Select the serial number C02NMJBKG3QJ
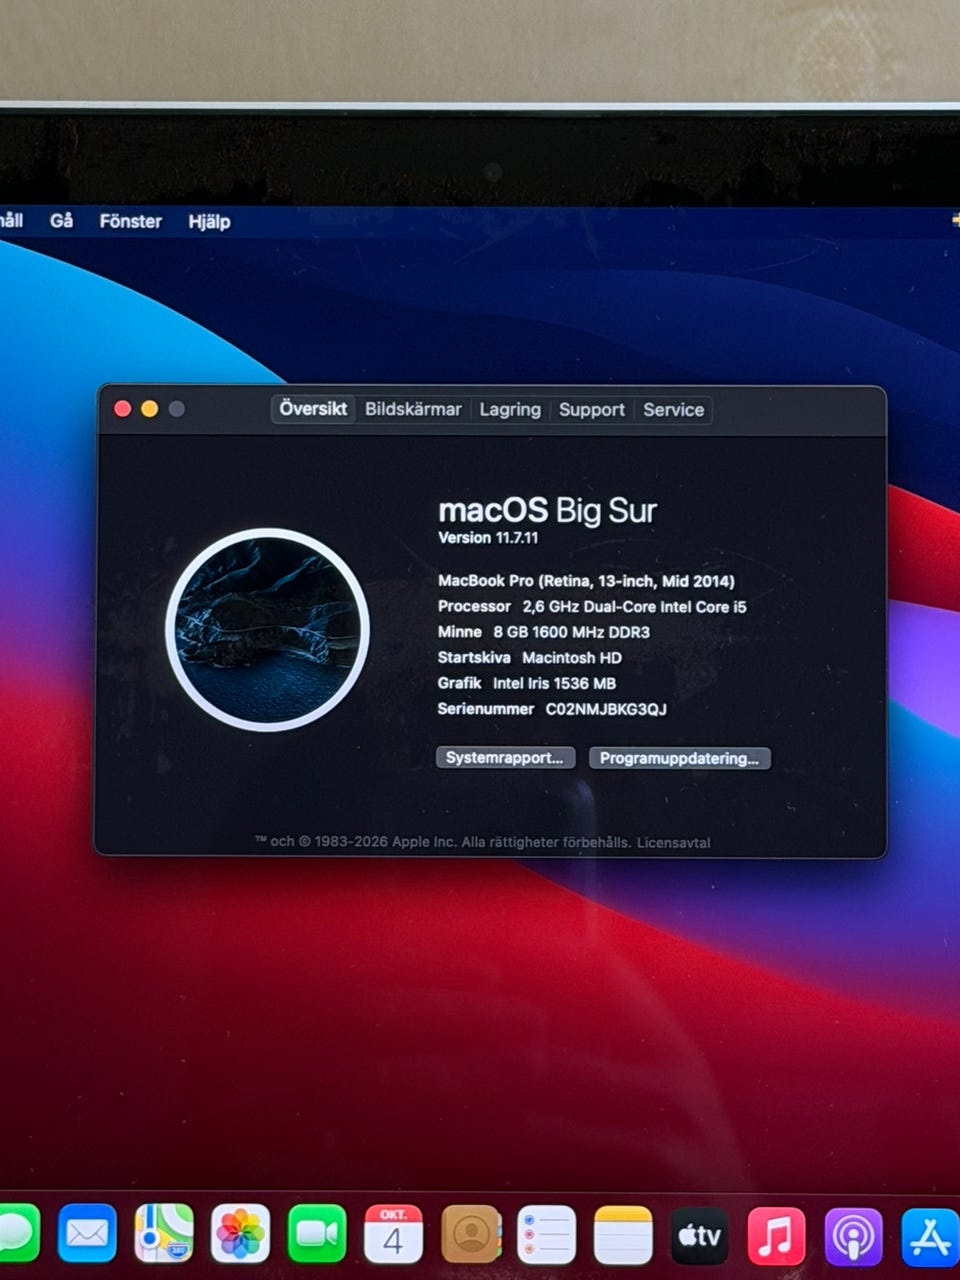The width and height of the screenshot is (960, 1280). tap(606, 709)
